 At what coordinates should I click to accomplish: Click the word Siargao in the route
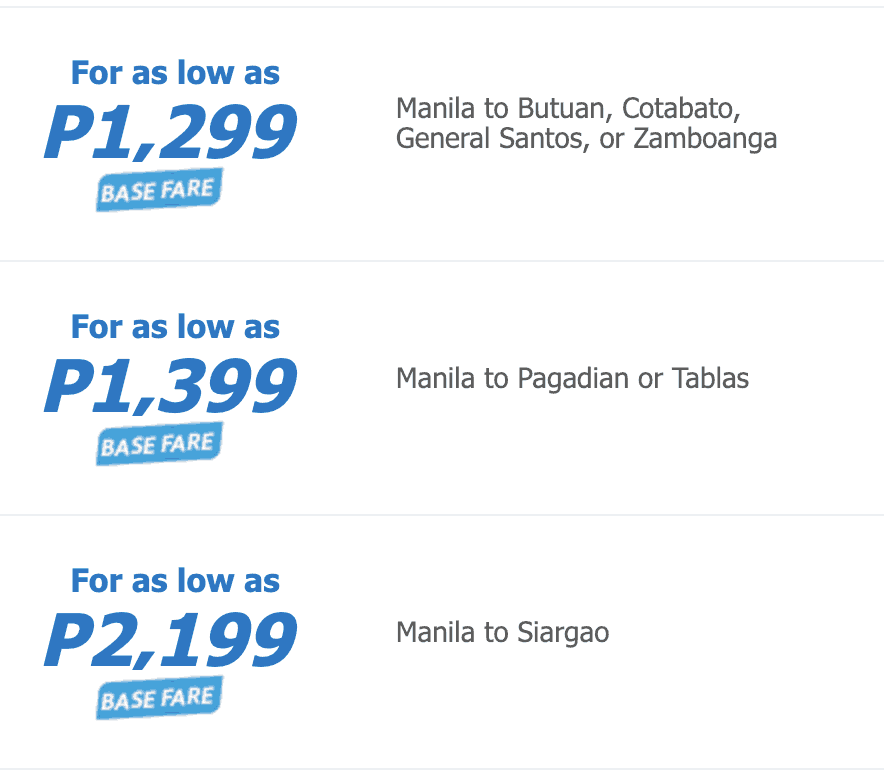click(563, 633)
